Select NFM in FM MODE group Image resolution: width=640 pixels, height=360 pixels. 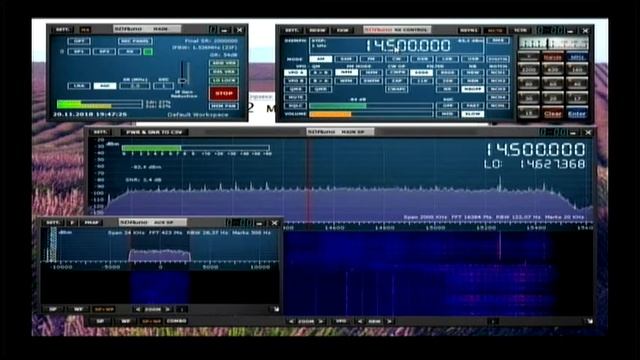pyautogui.click(x=346, y=73)
